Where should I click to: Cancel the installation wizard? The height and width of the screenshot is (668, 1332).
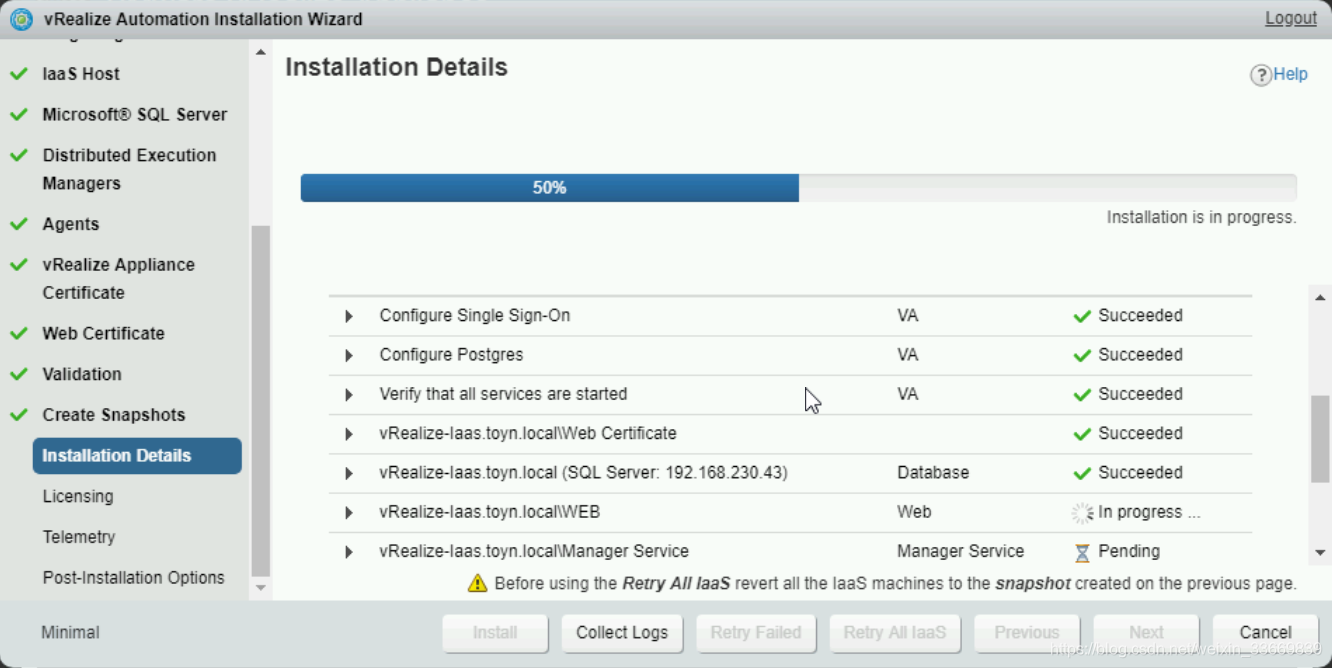pos(1265,633)
